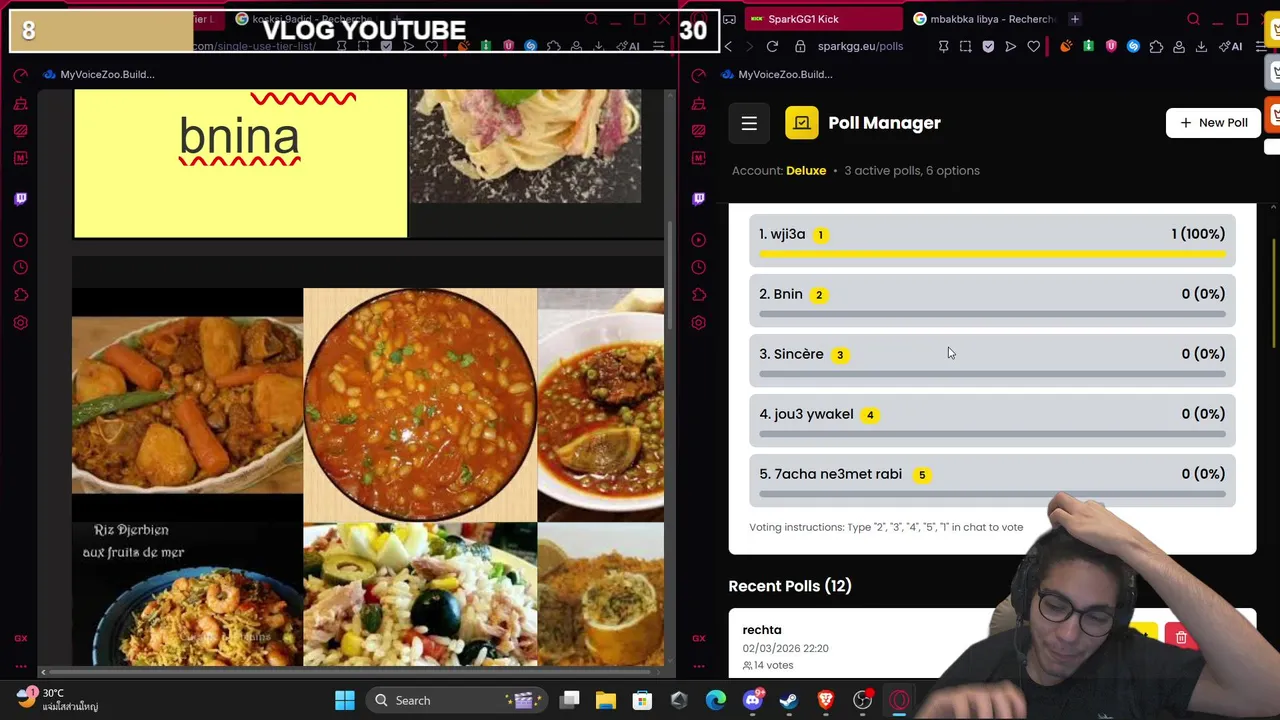This screenshot has height=720, width=1280.
Task: Open the rechta recent poll entry
Action: [860, 646]
